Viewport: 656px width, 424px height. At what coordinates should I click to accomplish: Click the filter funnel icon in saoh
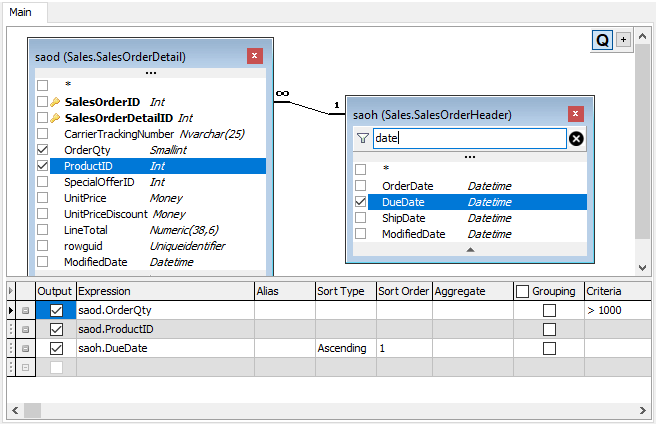pyautogui.click(x=363, y=138)
